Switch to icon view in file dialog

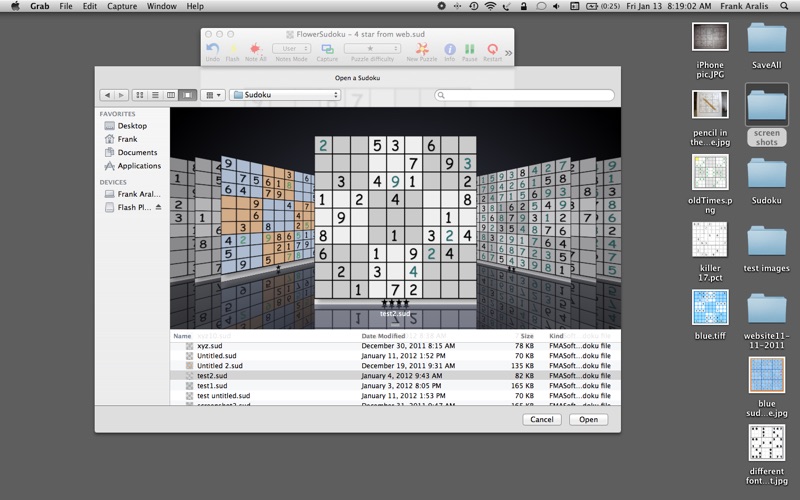point(139,95)
